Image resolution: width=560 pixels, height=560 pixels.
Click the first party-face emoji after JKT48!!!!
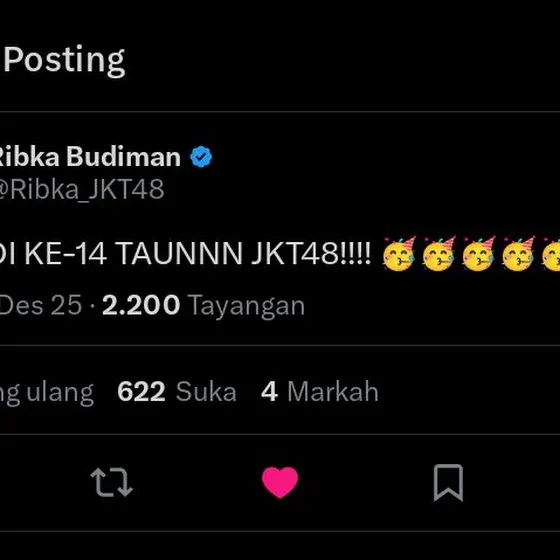tap(399, 254)
